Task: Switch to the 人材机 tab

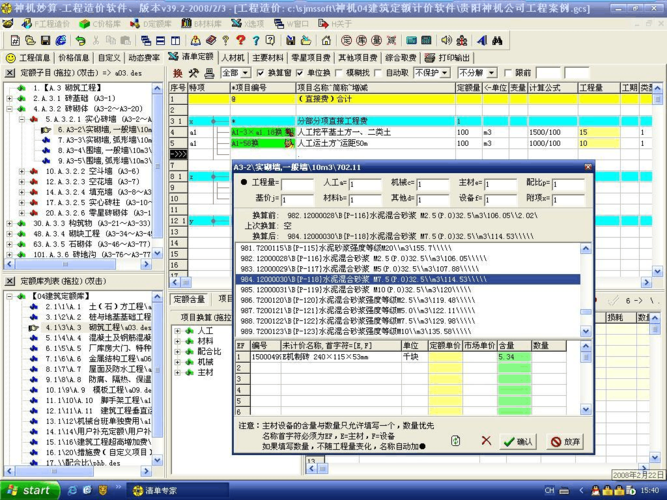Action: pos(232,58)
